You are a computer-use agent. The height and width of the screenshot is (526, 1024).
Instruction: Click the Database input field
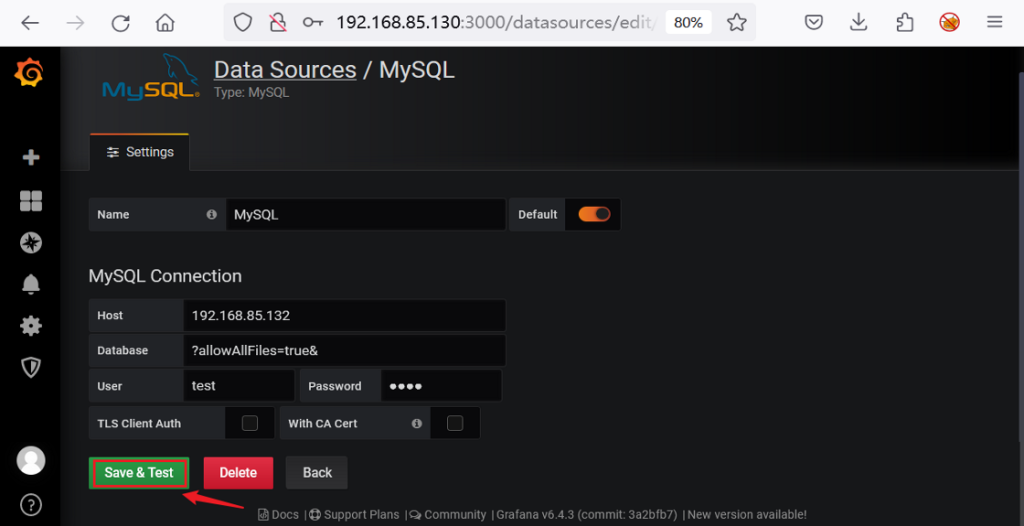tap(344, 350)
